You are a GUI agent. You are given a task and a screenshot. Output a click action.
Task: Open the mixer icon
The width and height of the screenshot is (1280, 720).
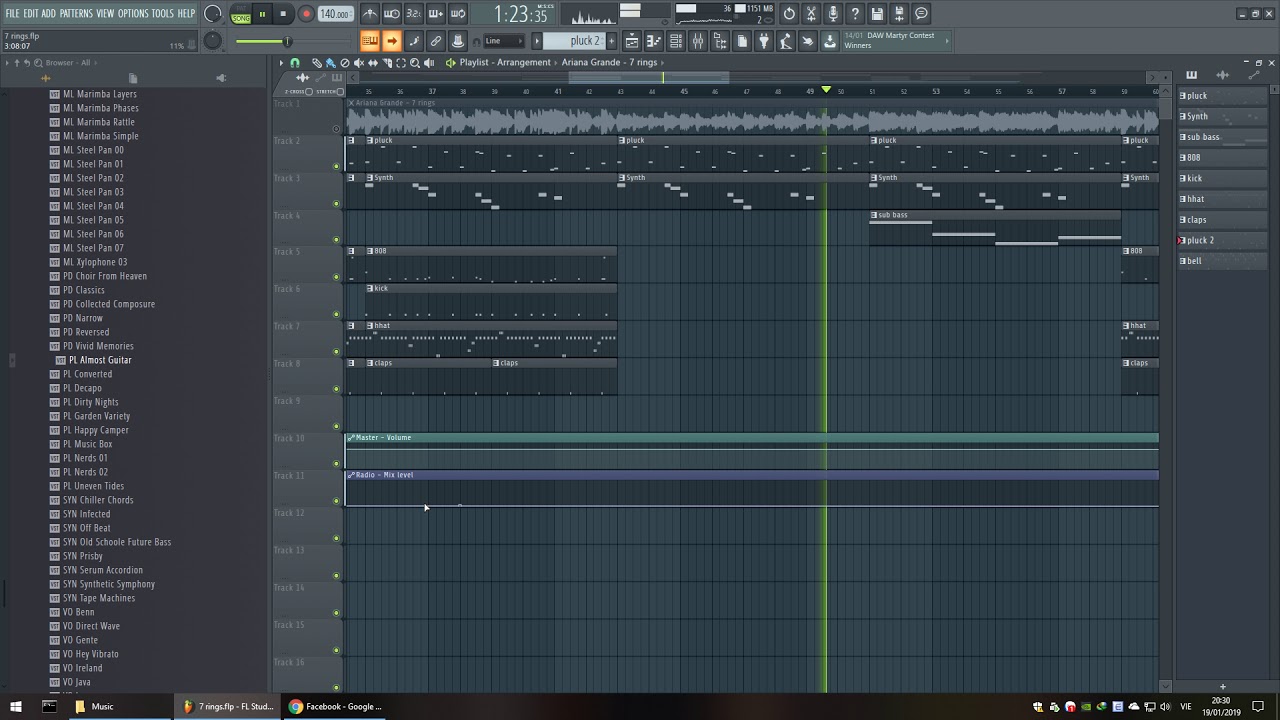click(x=698, y=41)
